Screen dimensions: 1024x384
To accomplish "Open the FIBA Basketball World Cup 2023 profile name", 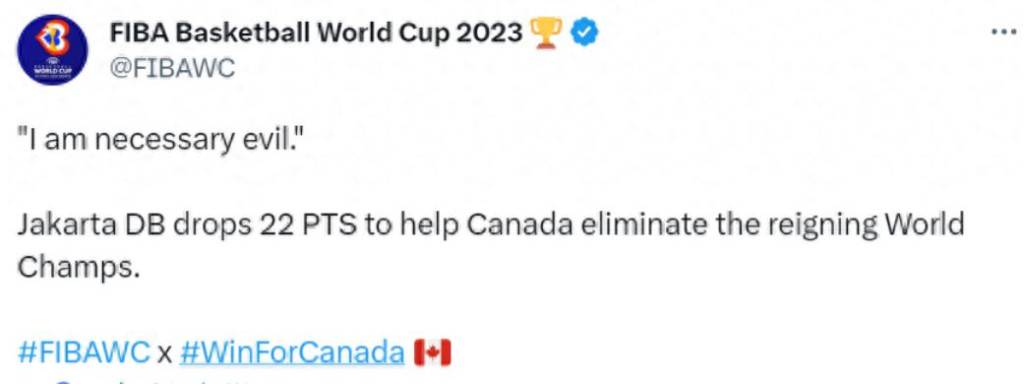I will pyautogui.click(x=316, y=32).
